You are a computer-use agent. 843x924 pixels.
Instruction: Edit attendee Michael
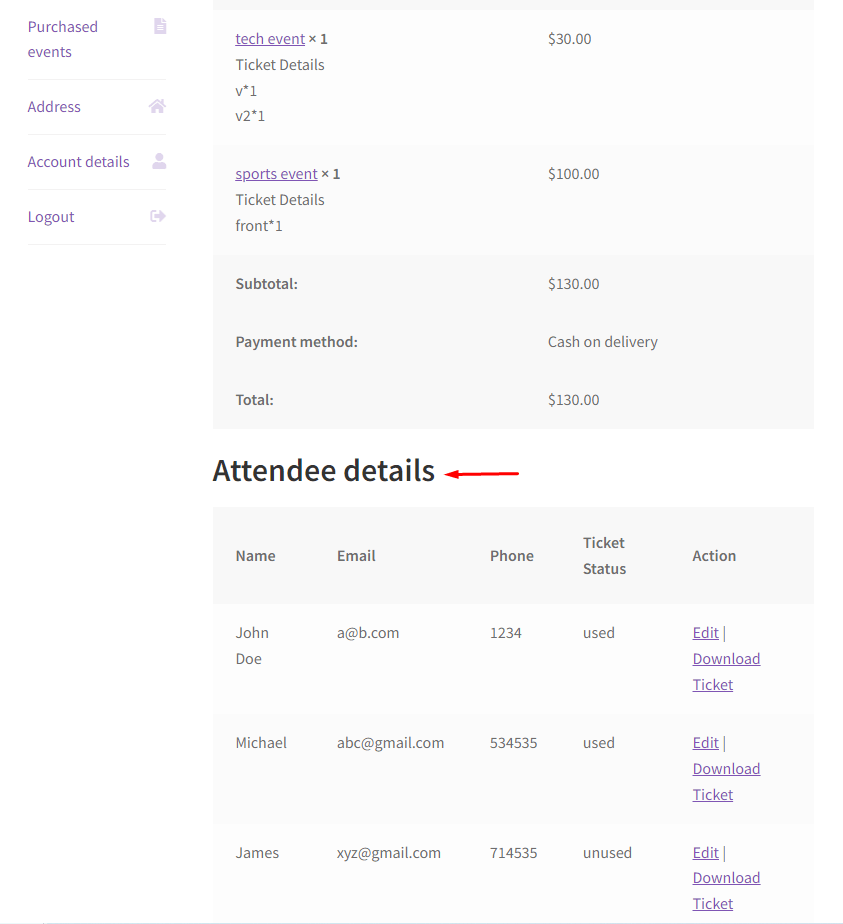pyautogui.click(x=705, y=743)
